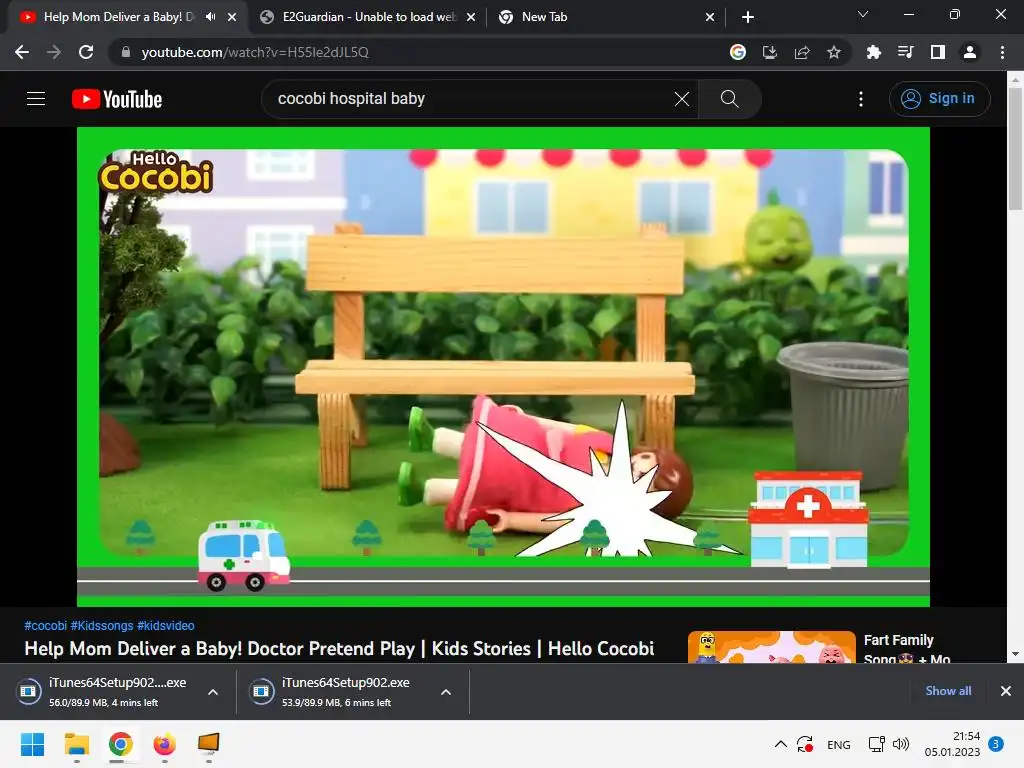Click the site lock icon in address bar
This screenshot has width=1024, height=768.
126,52
